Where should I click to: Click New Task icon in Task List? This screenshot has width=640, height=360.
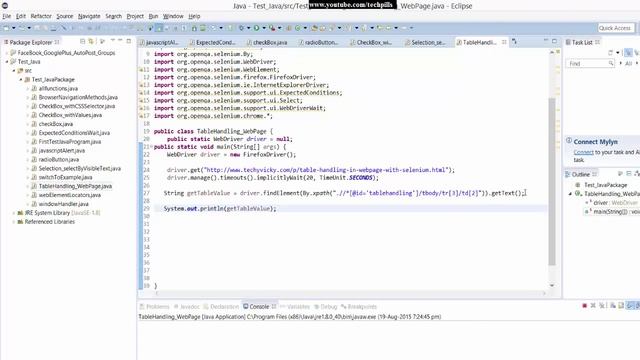pyautogui.click(x=611, y=53)
